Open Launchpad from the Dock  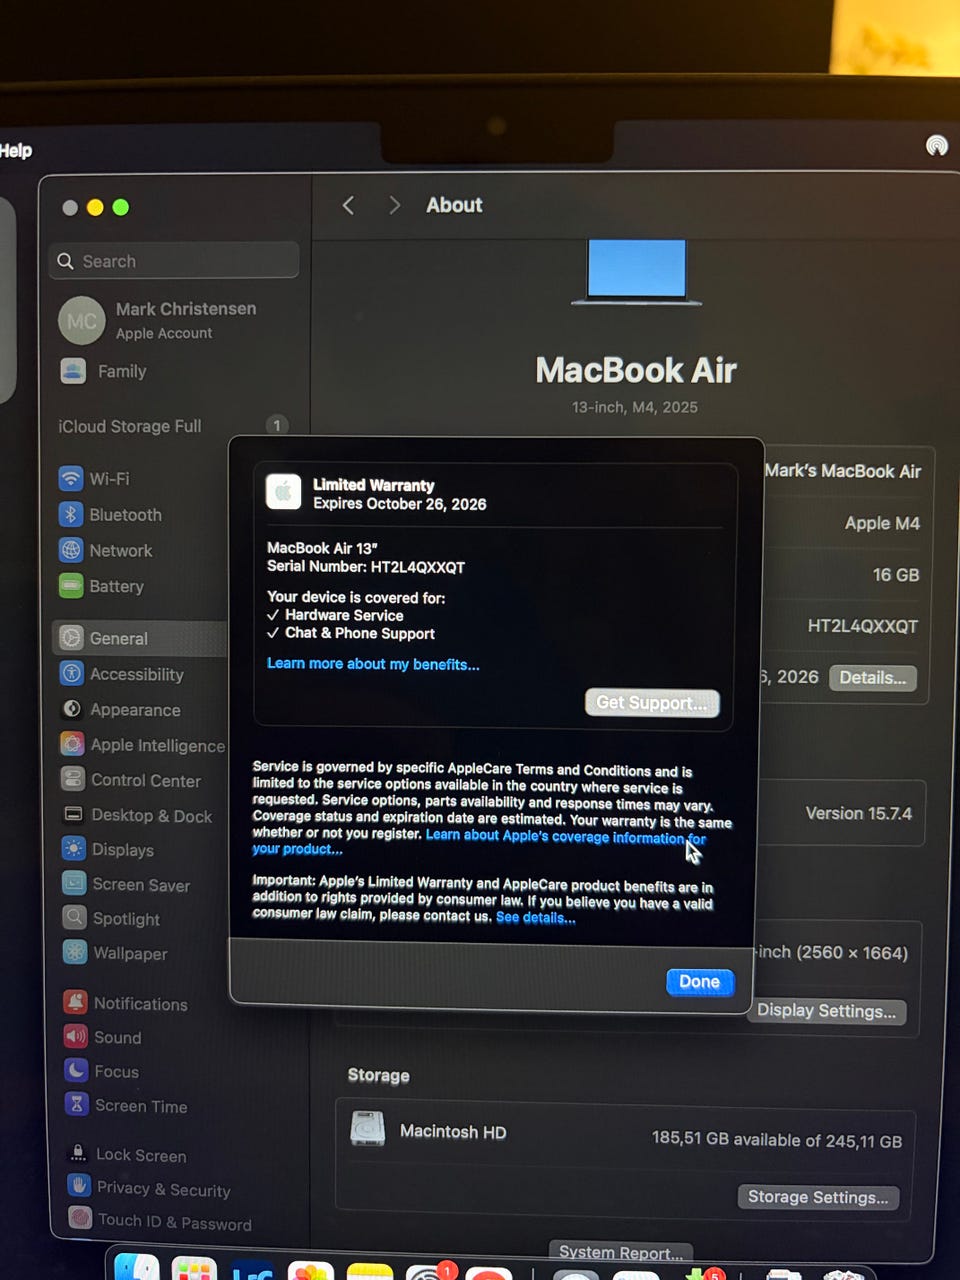194,1270
